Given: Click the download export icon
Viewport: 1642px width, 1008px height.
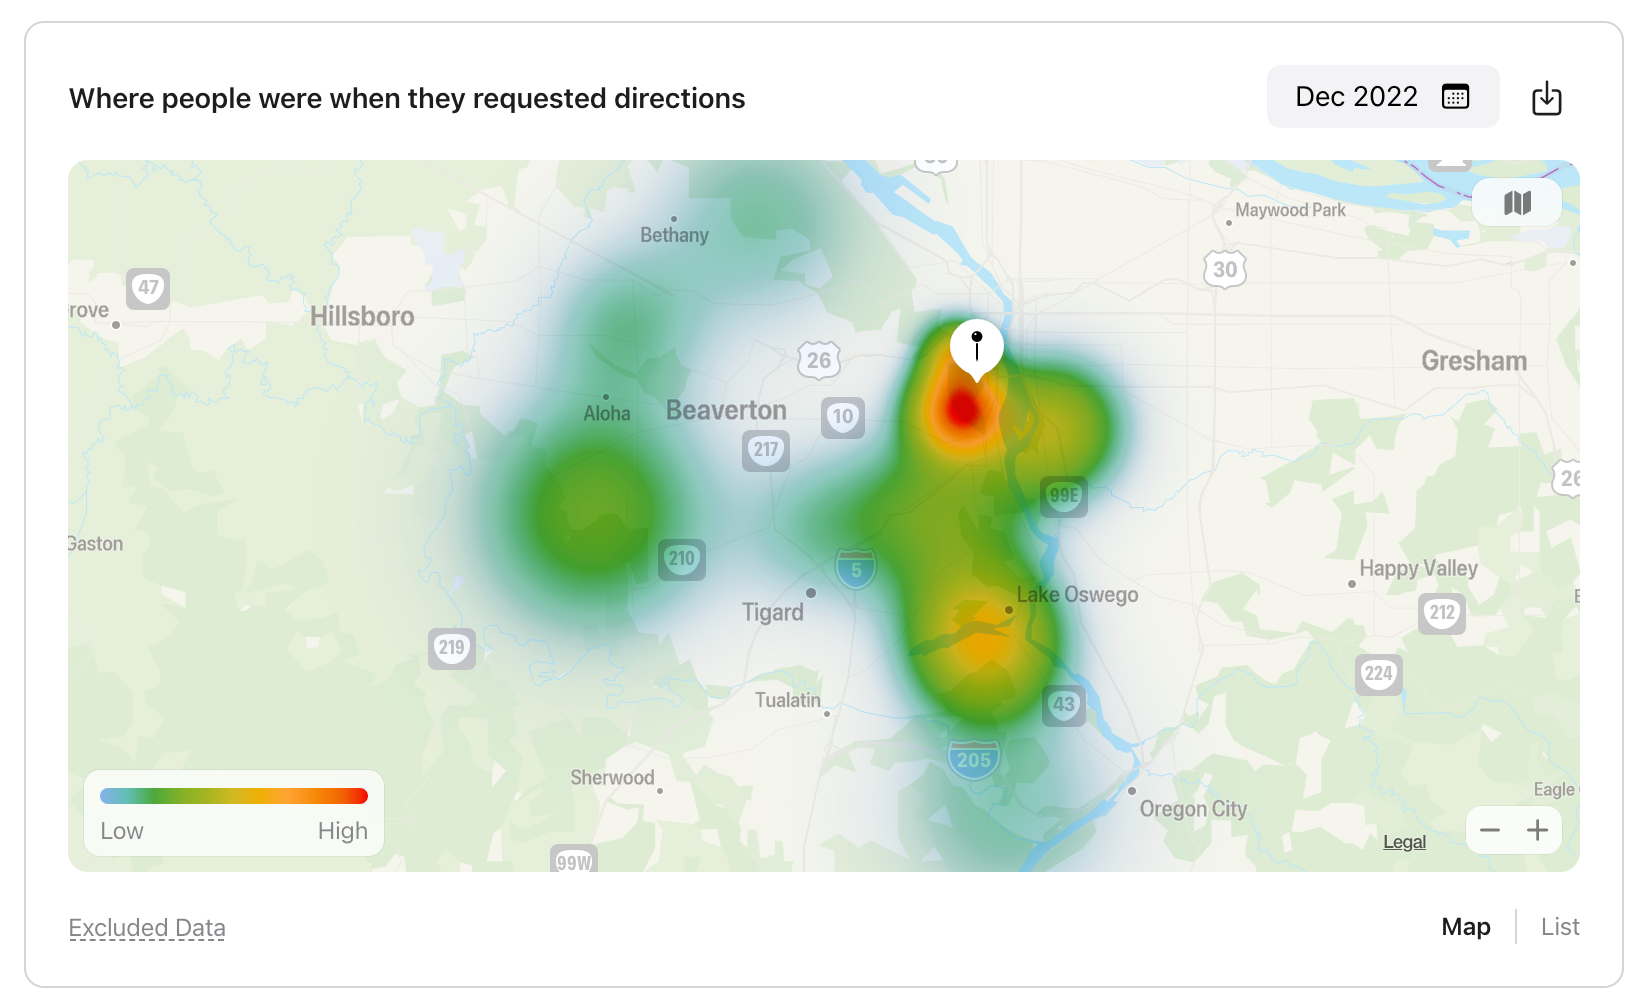Looking at the screenshot, I should tap(1546, 98).
